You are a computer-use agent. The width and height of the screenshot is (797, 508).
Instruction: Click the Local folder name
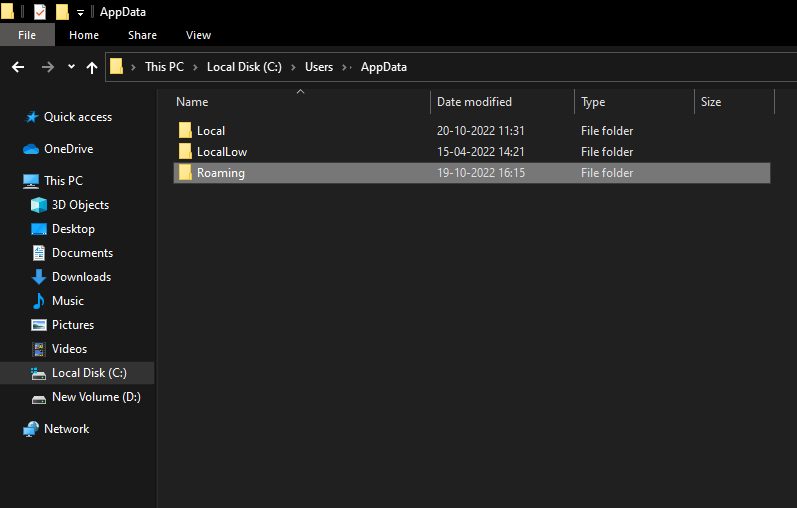(211, 131)
